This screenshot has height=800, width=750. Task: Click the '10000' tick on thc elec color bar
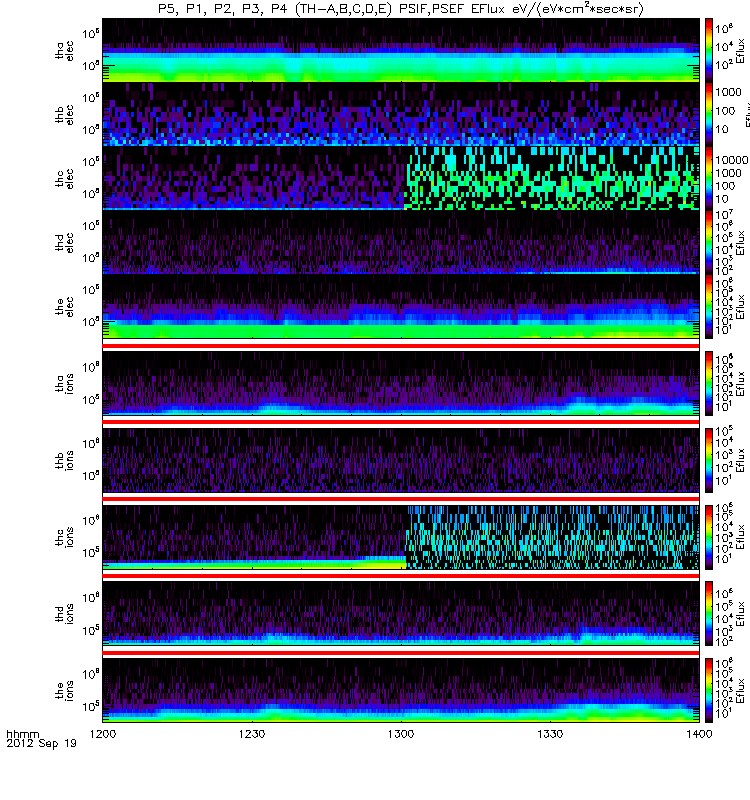coord(732,160)
